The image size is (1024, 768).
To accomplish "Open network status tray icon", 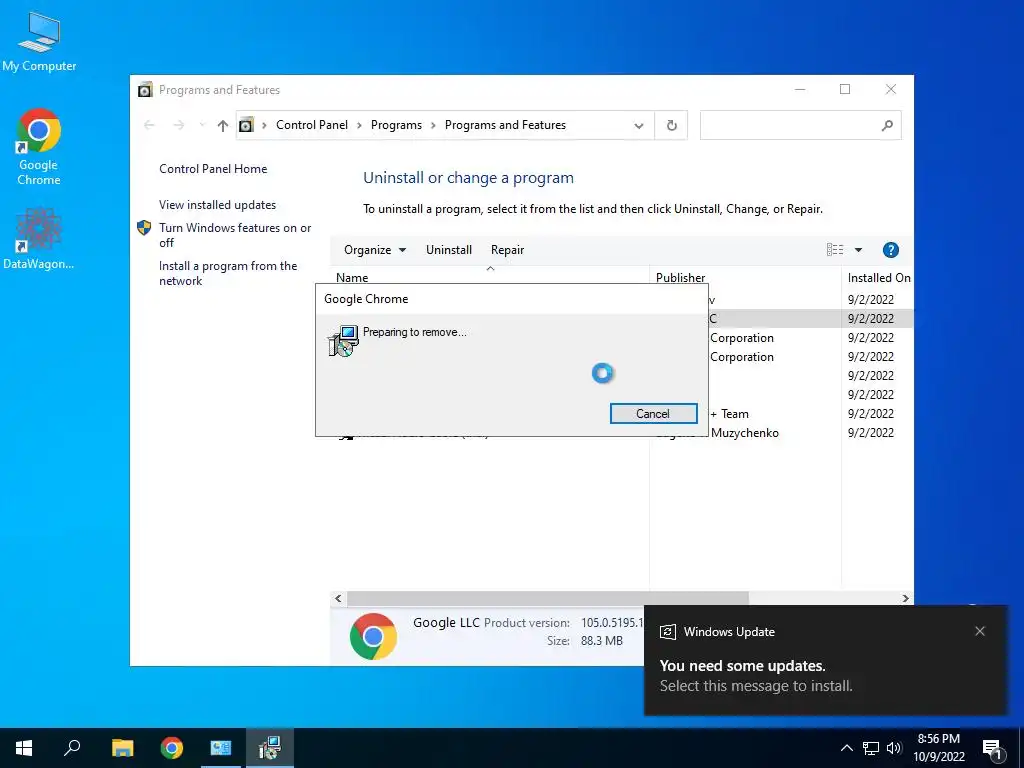I will click(x=870, y=748).
